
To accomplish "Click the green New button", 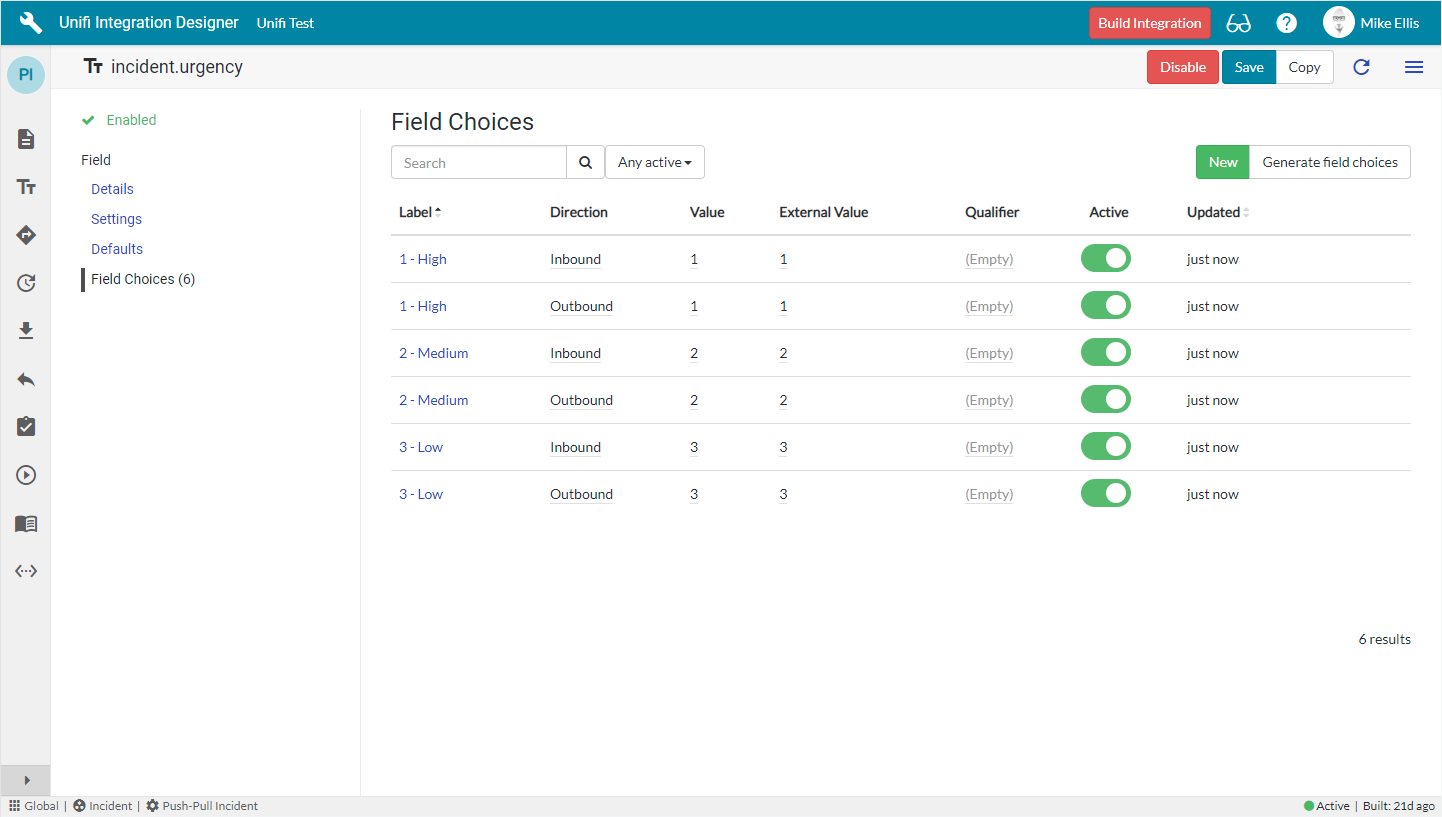I will (1222, 162).
